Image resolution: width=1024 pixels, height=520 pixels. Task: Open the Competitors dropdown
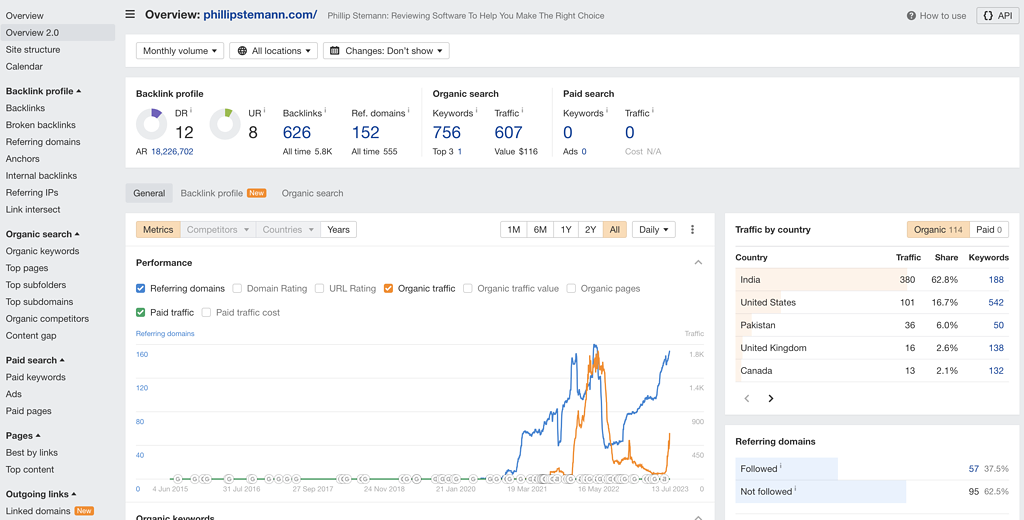217,229
